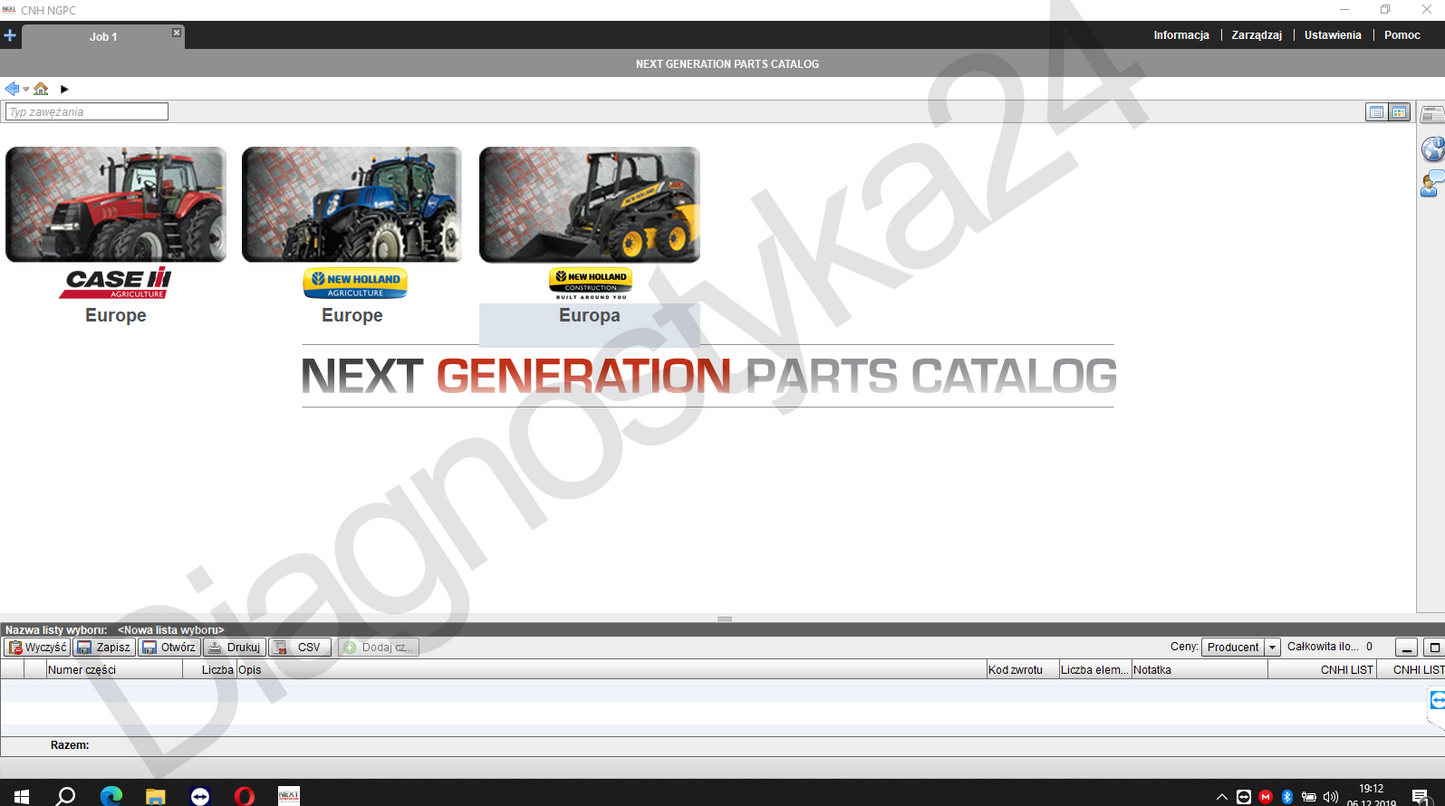The height and width of the screenshot is (806, 1445).
Task: Select the Europa label
Action: 589,315
